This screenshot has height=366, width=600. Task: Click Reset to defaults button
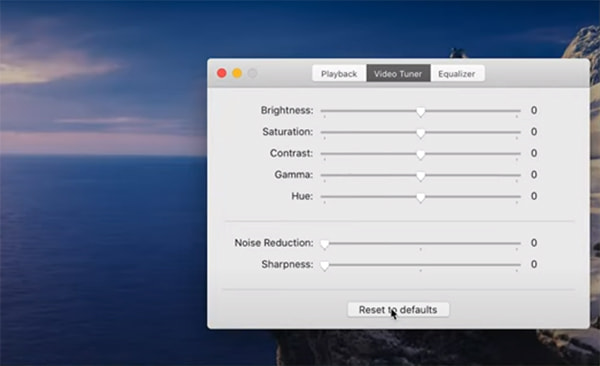pyautogui.click(x=398, y=310)
